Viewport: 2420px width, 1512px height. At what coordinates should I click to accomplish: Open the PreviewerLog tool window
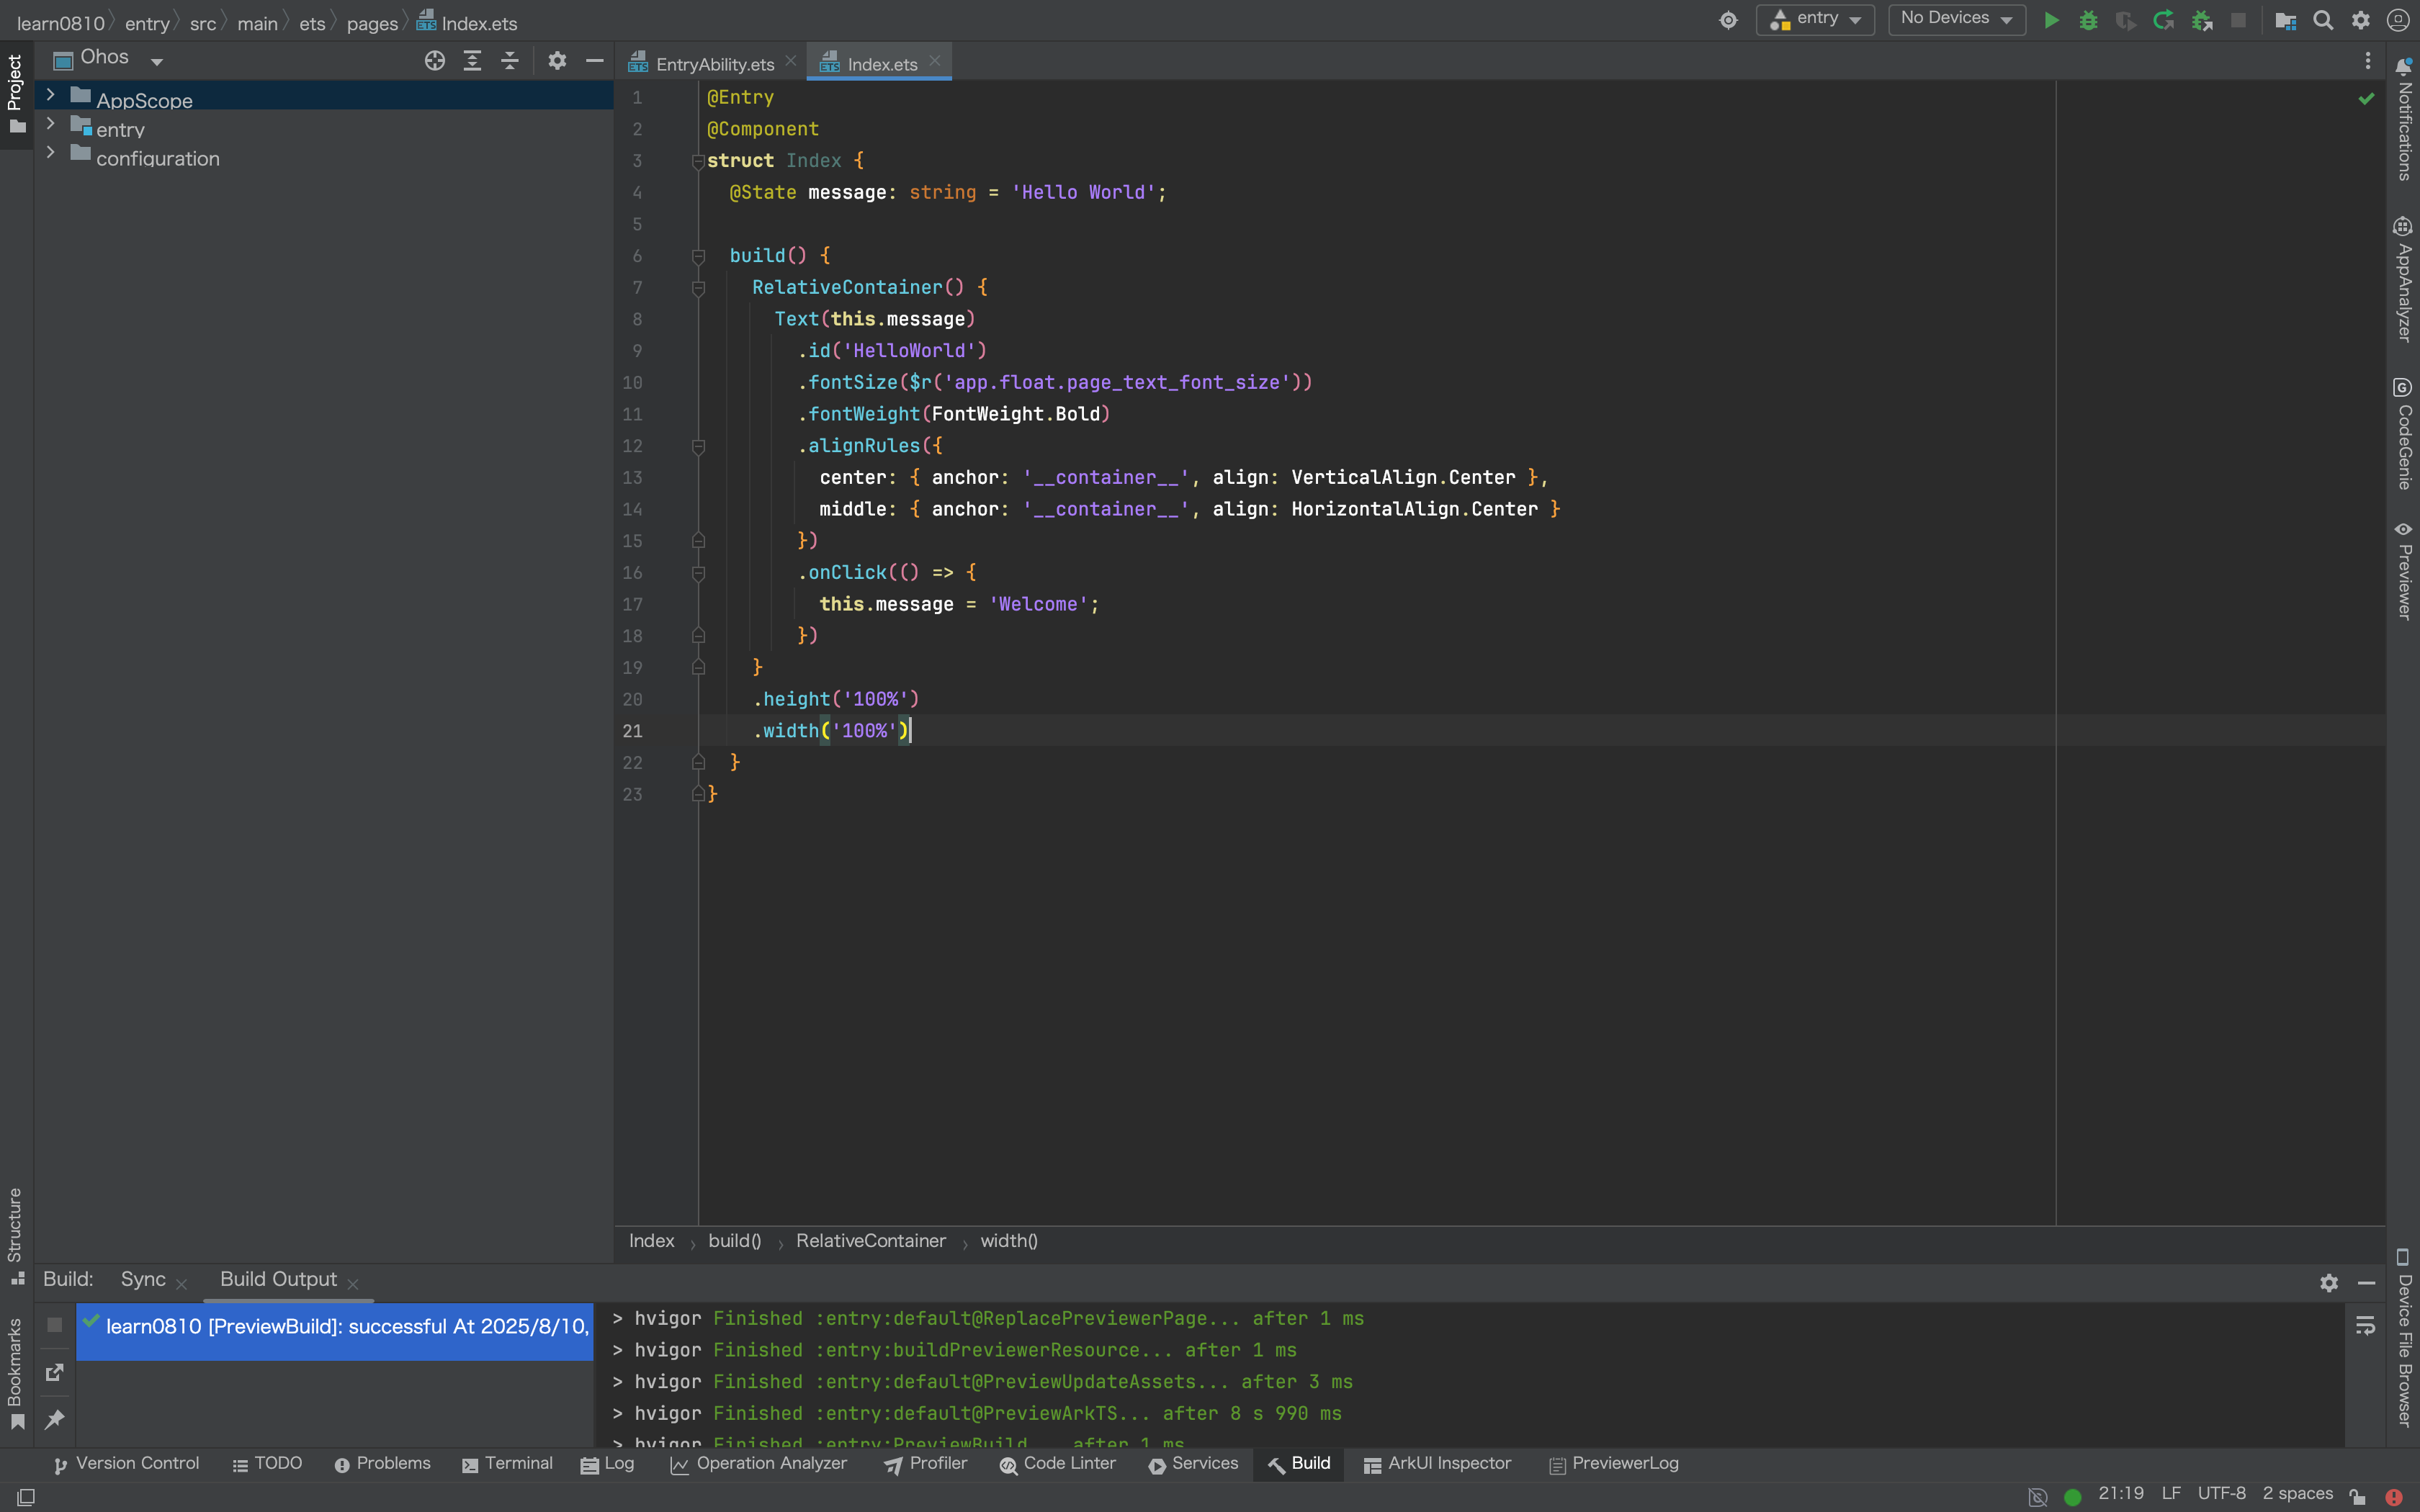click(1613, 1464)
